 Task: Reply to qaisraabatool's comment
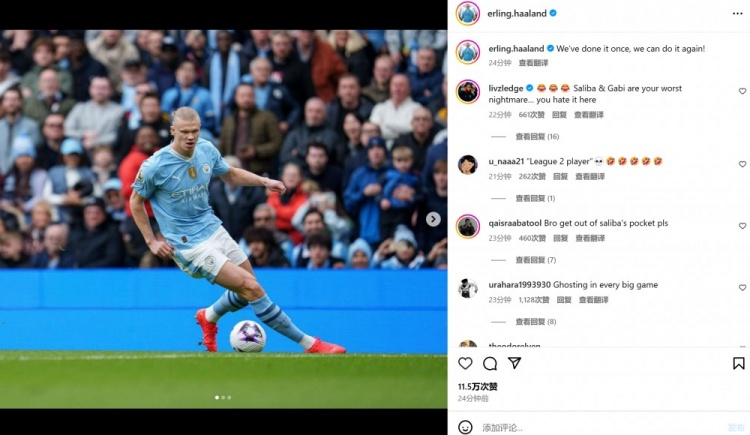[x=560, y=238]
